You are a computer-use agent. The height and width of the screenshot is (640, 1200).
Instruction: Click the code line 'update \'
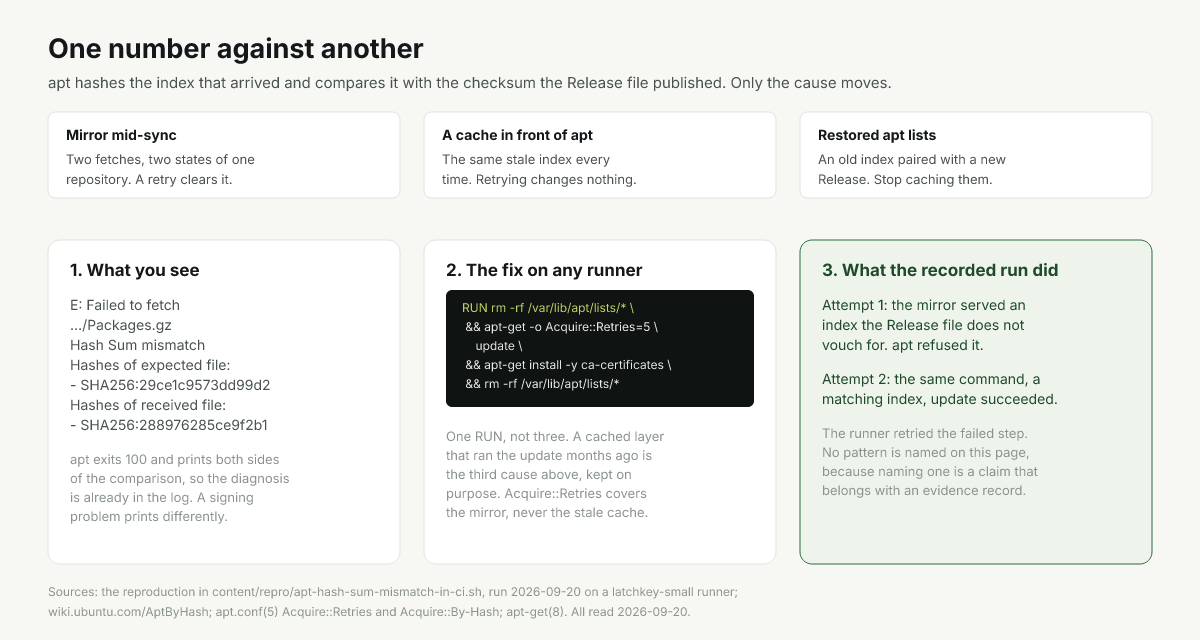click(499, 345)
